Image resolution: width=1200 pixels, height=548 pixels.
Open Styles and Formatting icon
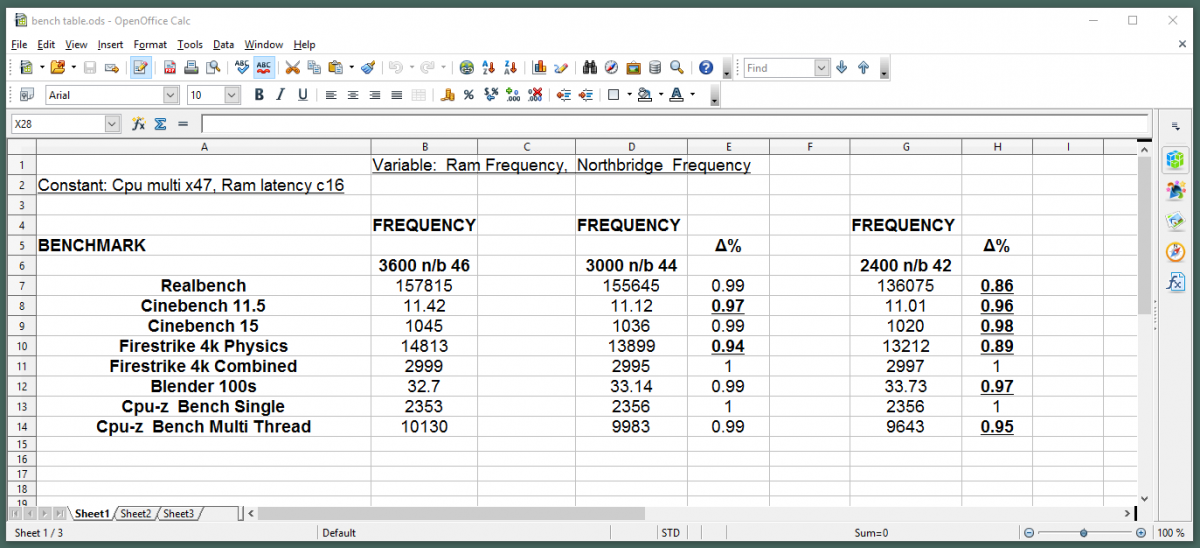coord(26,95)
